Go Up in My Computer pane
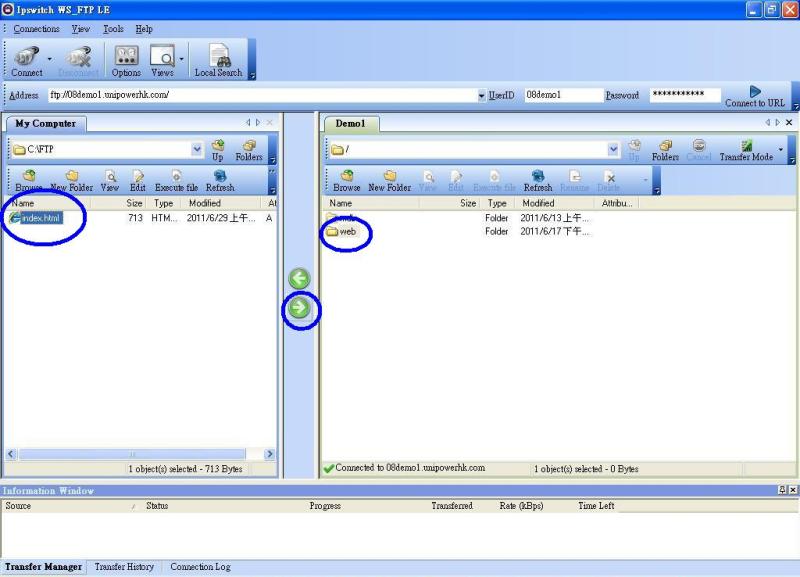This screenshot has height=577, width=800. [x=218, y=150]
